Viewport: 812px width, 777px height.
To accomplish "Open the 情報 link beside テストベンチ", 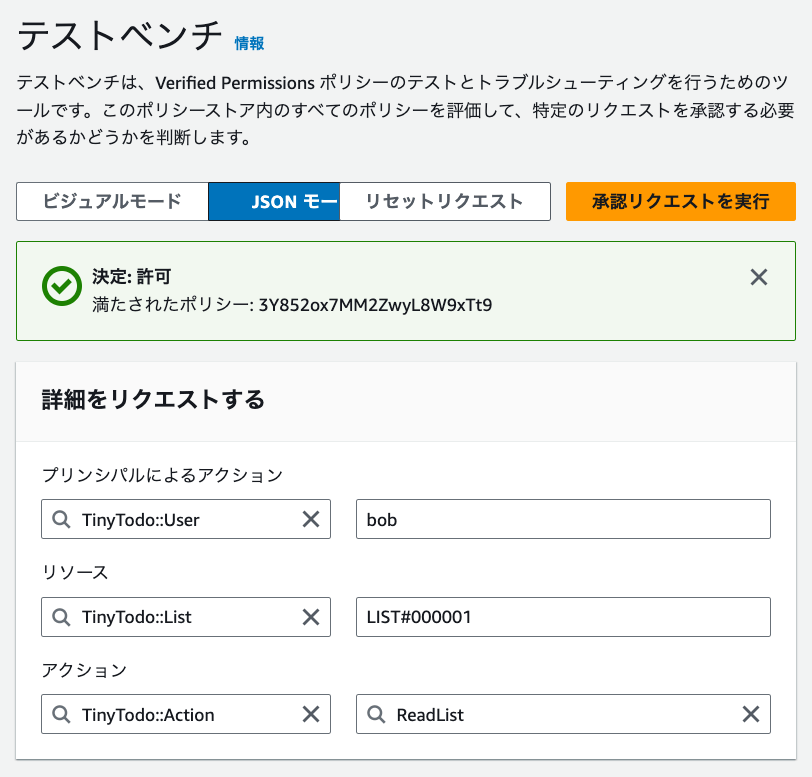I will click(x=249, y=43).
